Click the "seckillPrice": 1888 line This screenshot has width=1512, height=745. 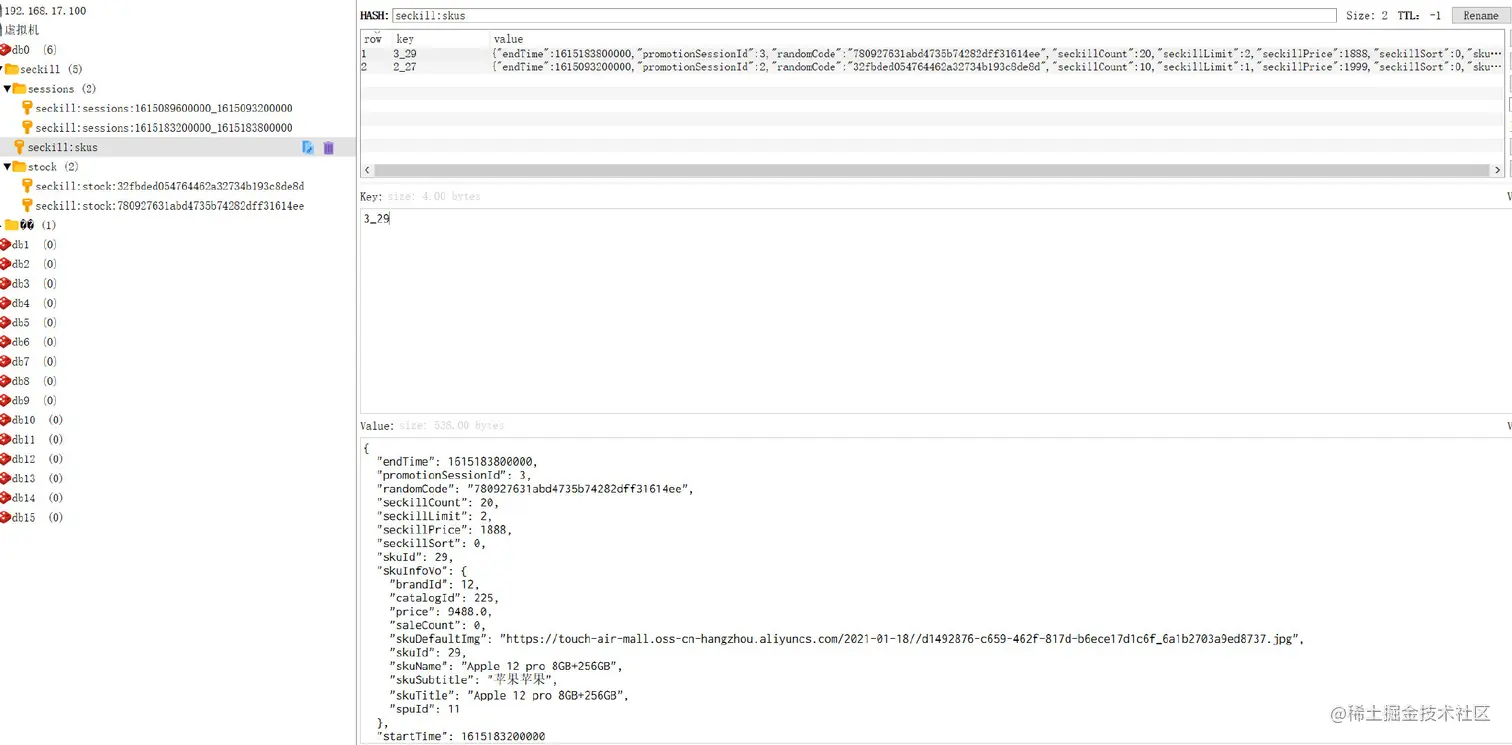pyautogui.click(x=444, y=530)
